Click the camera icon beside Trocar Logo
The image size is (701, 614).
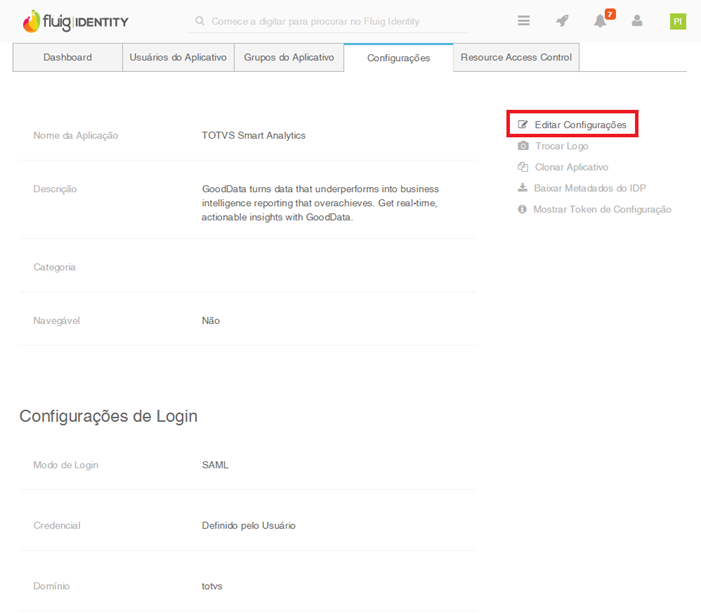point(523,146)
